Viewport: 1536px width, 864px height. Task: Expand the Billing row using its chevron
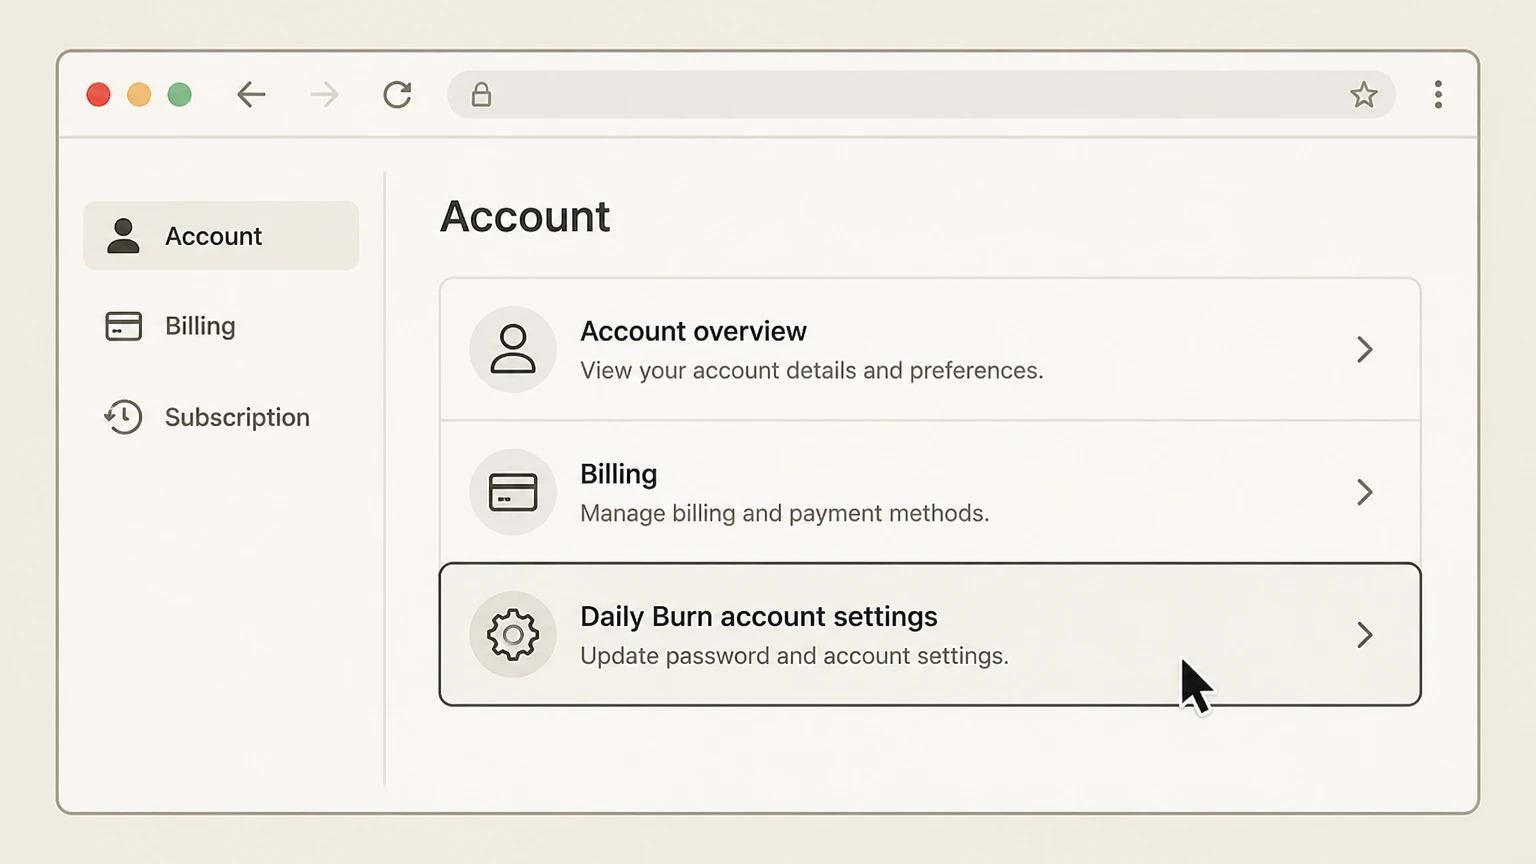(x=1365, y=492)
